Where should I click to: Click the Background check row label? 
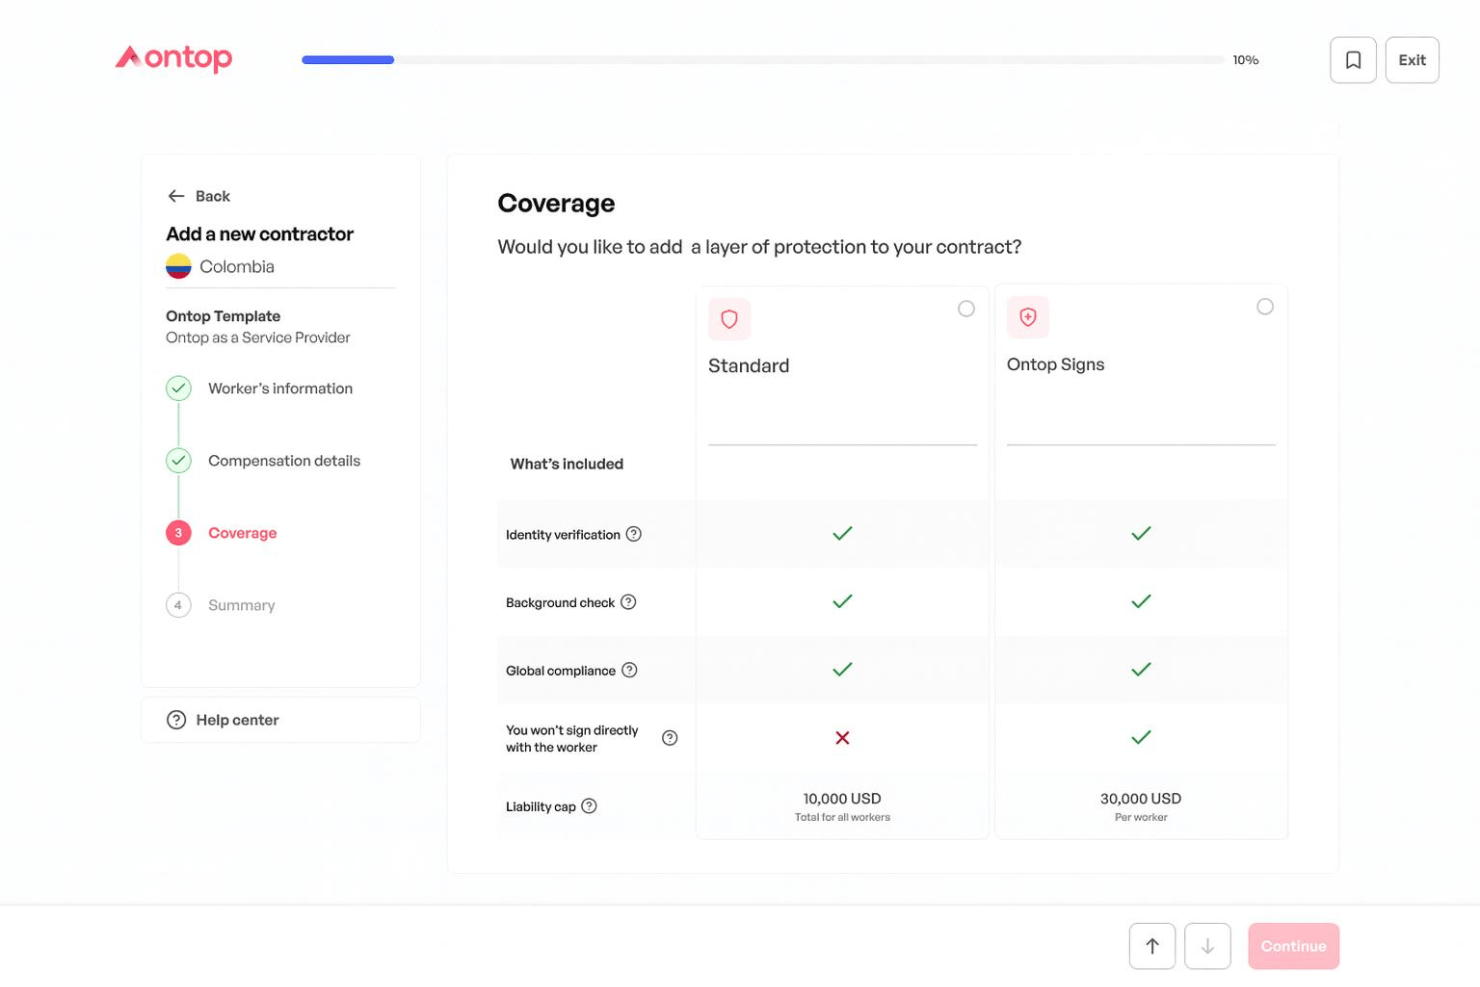560,603
